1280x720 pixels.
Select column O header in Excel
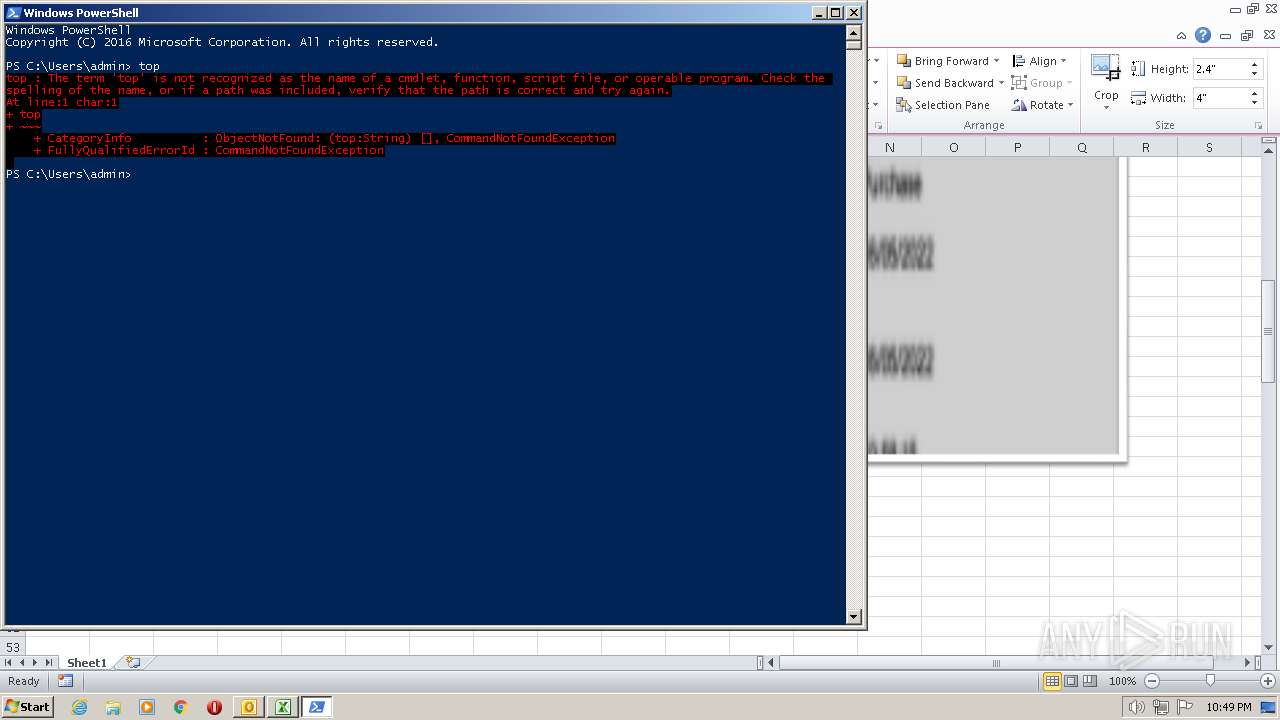point(953,147)
